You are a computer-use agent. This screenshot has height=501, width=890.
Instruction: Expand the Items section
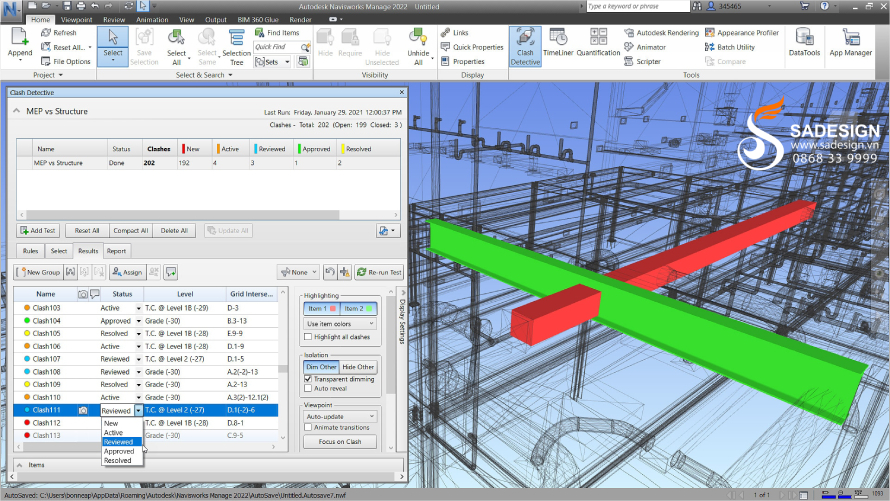point(20,465)
